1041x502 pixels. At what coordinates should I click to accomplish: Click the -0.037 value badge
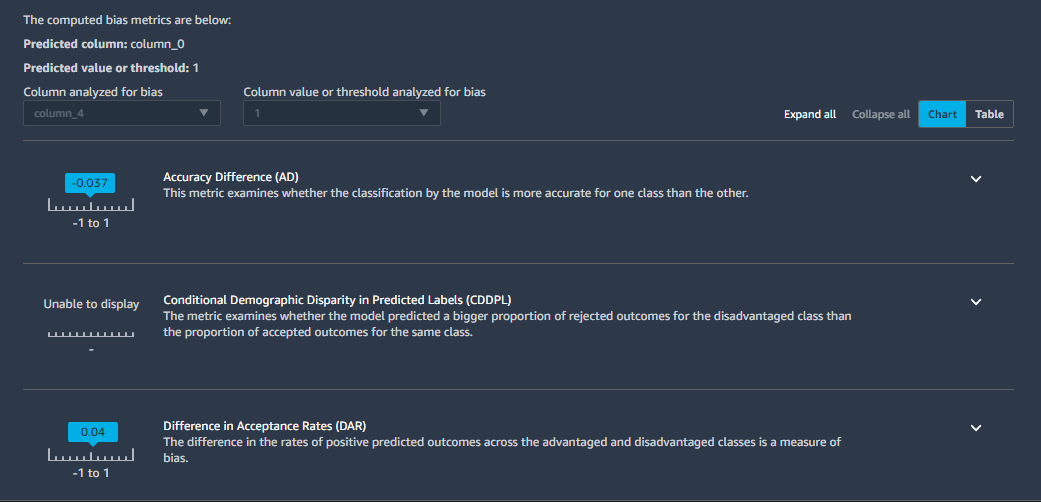coord(91,183)
